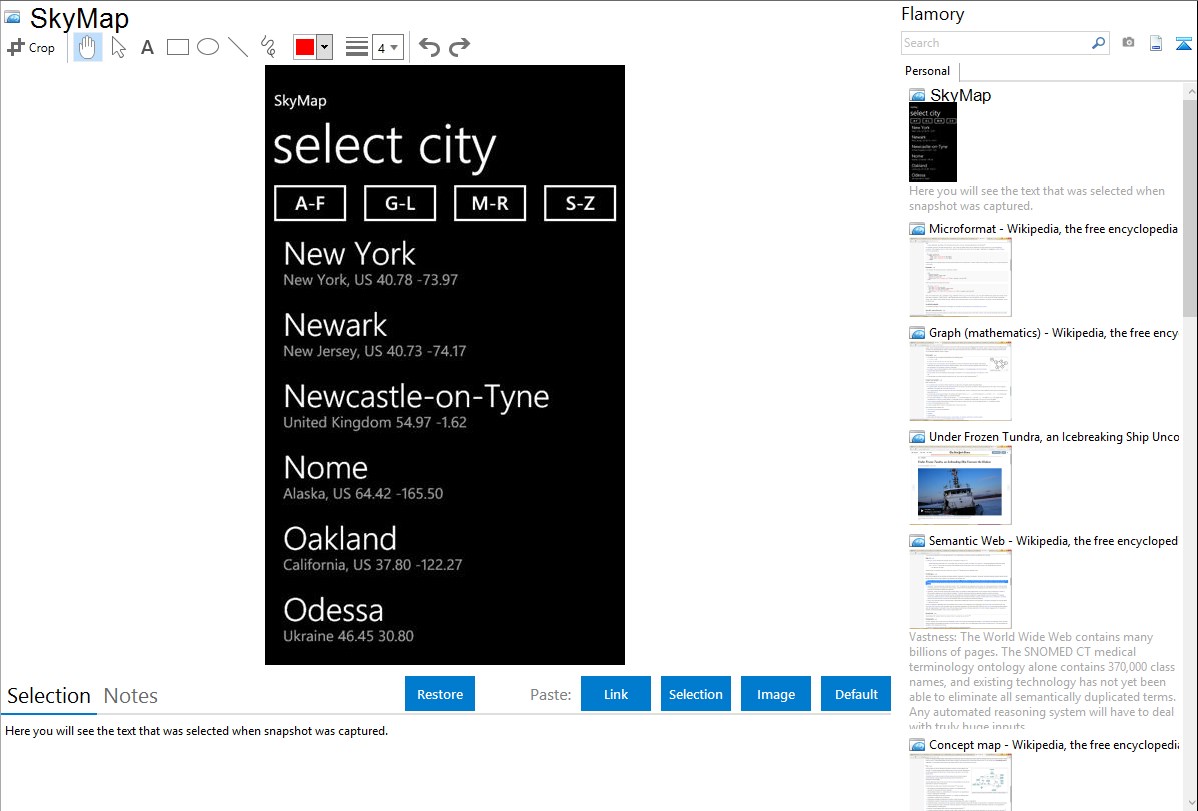Click the red color swatch
This screenshot has height=811, width=1198.
click(x=305, y=47)
